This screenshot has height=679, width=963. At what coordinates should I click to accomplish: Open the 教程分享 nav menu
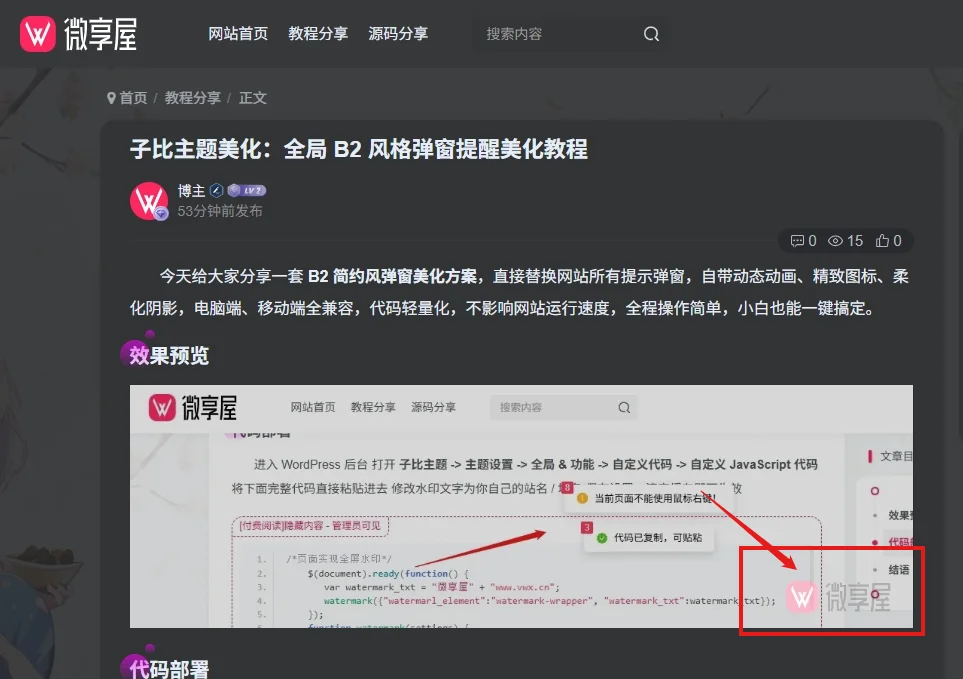[318, 34]
